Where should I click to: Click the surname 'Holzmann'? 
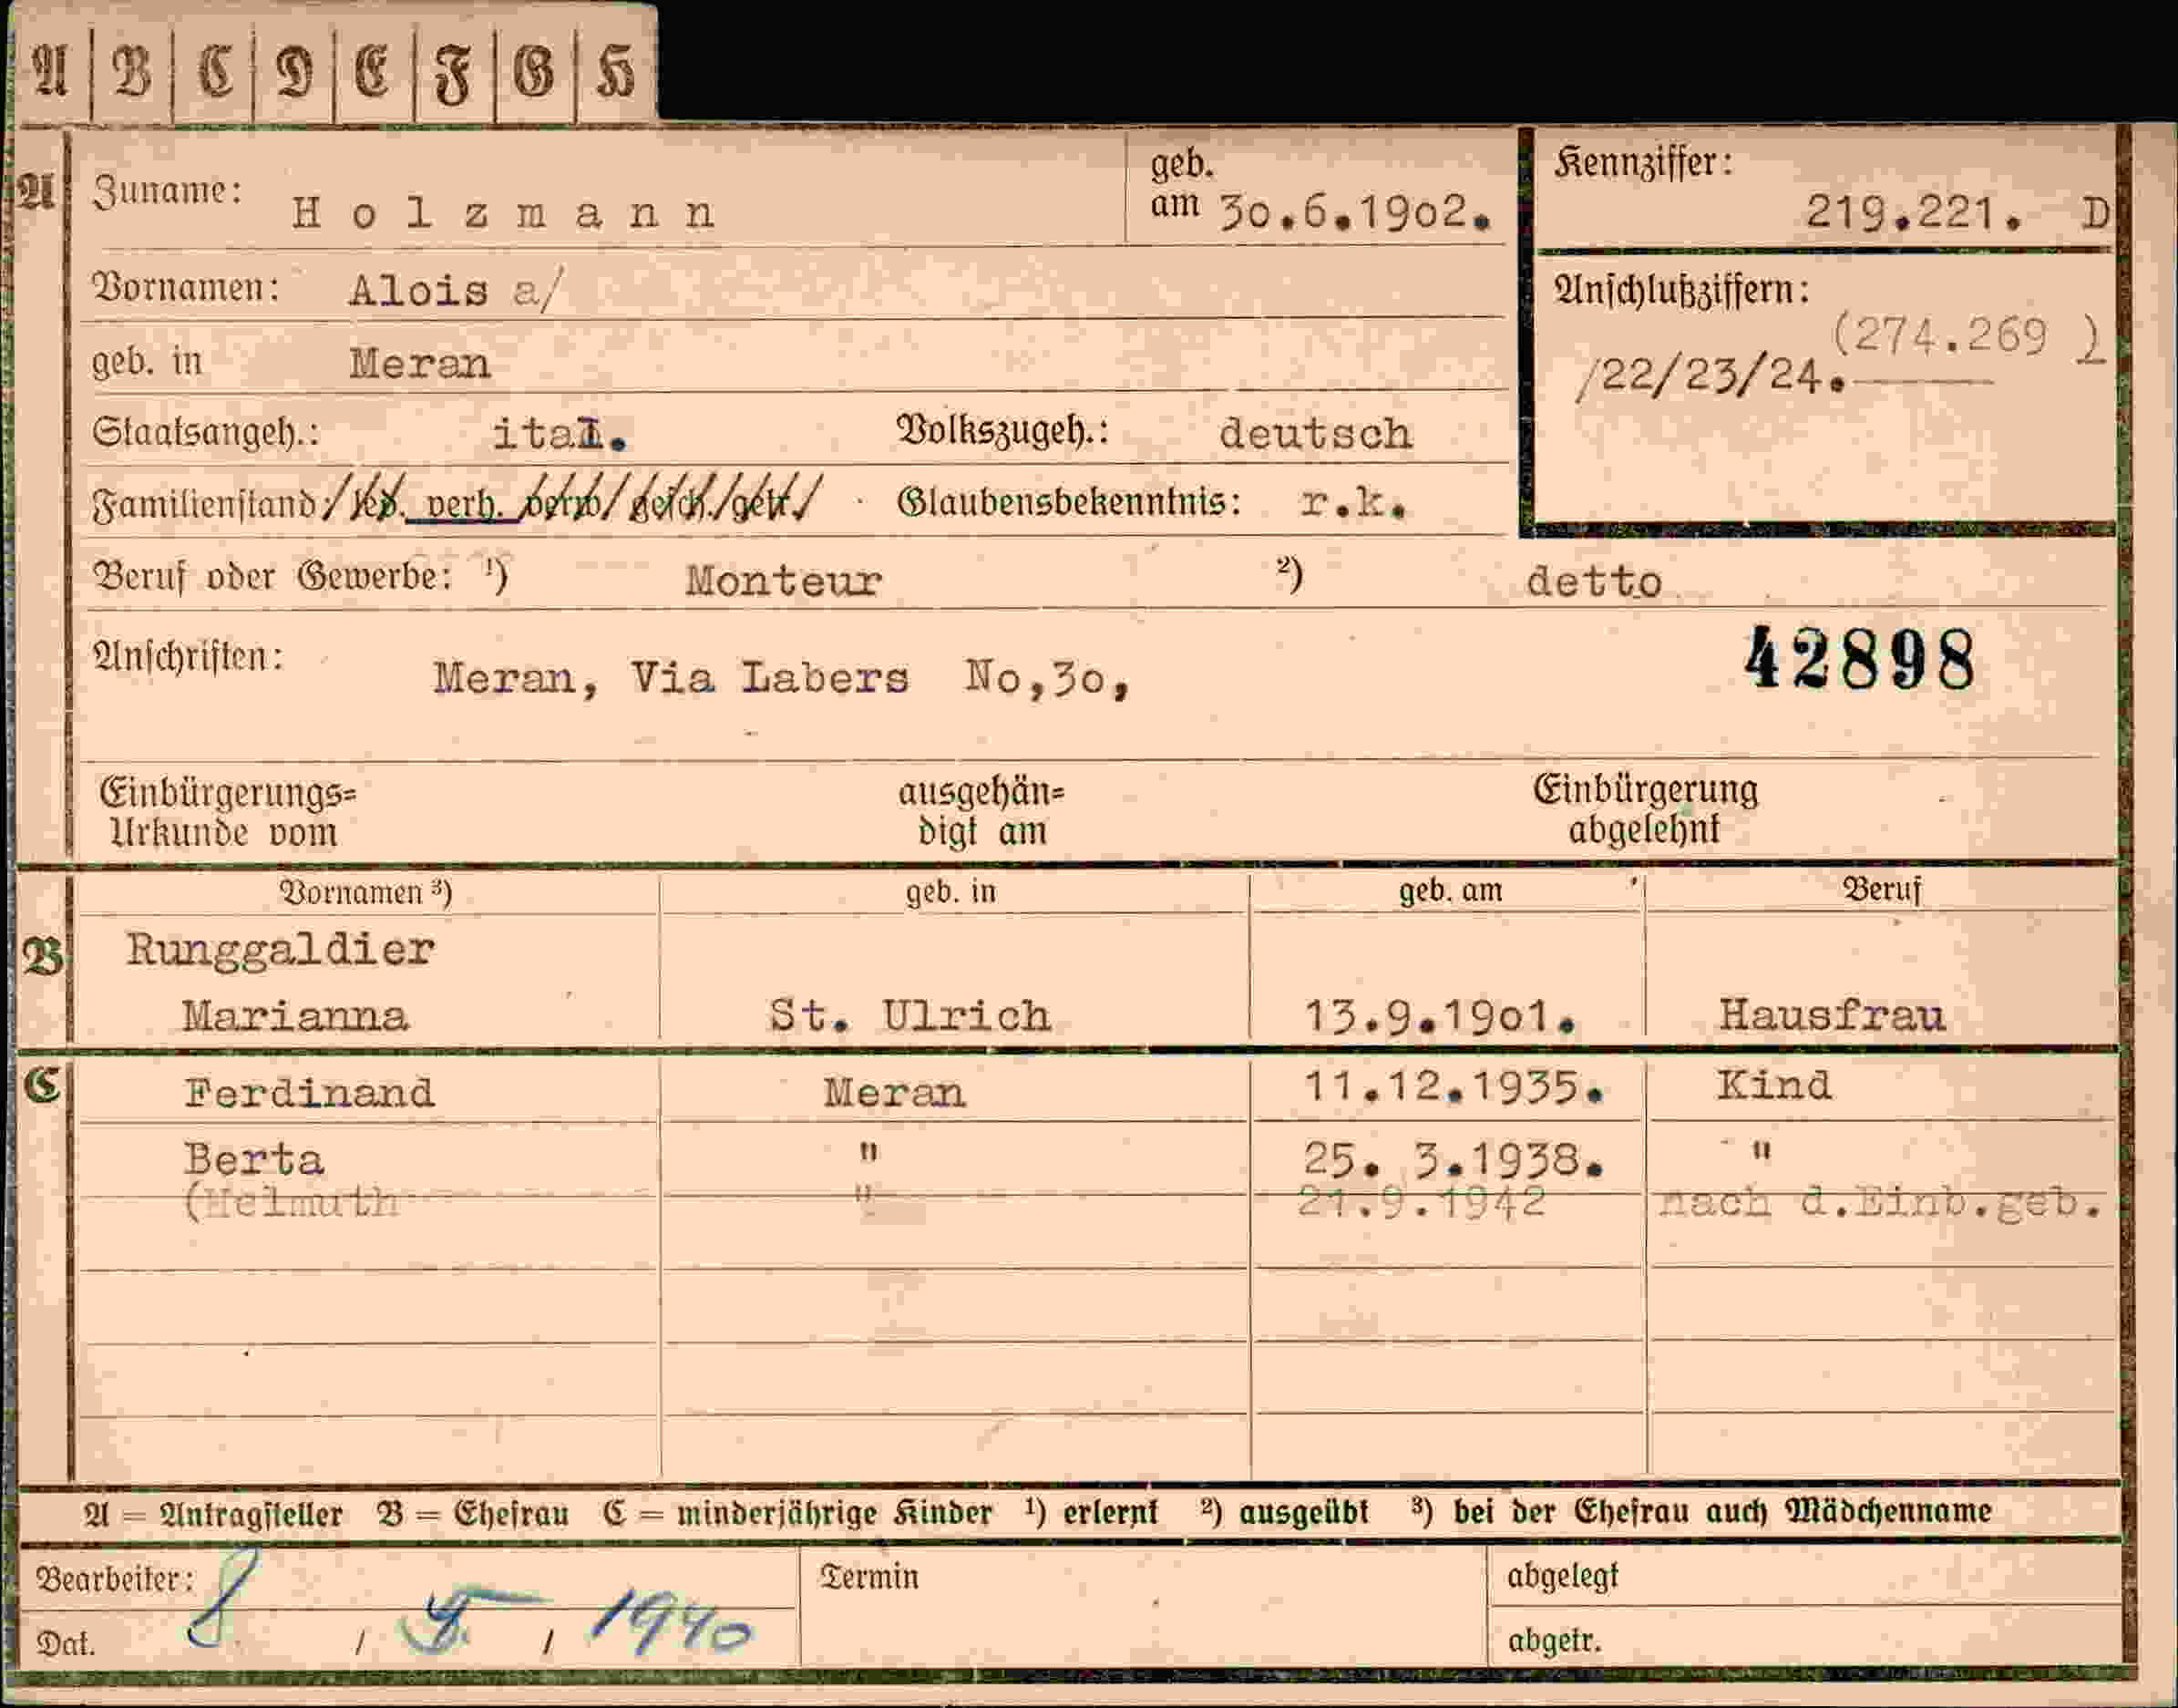[504, 213]
